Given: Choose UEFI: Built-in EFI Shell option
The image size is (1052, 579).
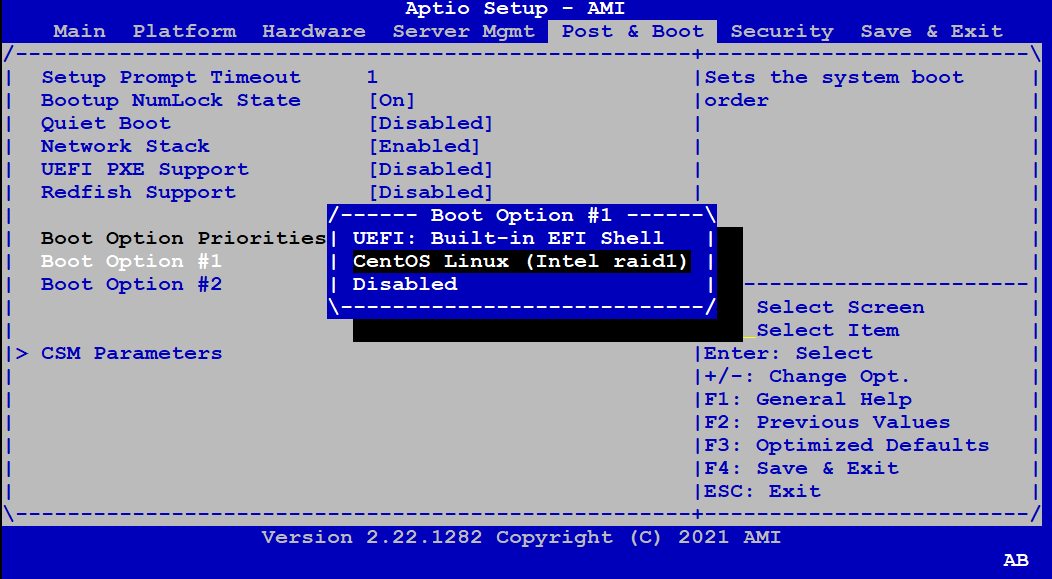Looking at the screenshot, I should [508, 238].
